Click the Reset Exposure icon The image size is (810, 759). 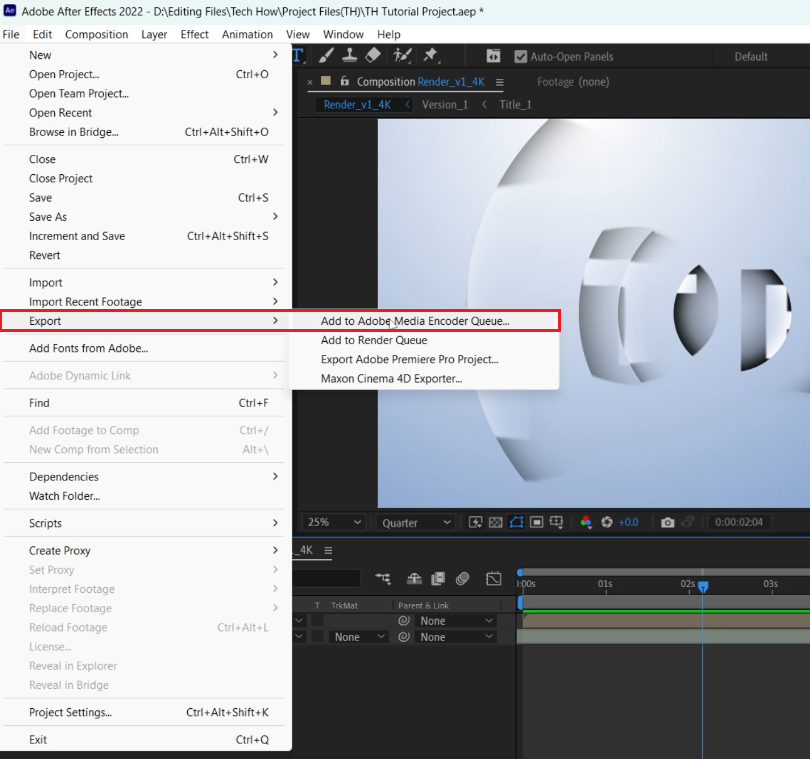pyautogui.click(x=606, y=522)
